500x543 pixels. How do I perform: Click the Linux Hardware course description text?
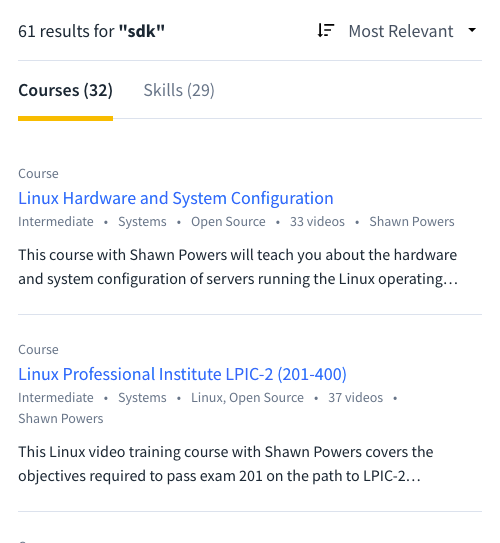(238, 267)
